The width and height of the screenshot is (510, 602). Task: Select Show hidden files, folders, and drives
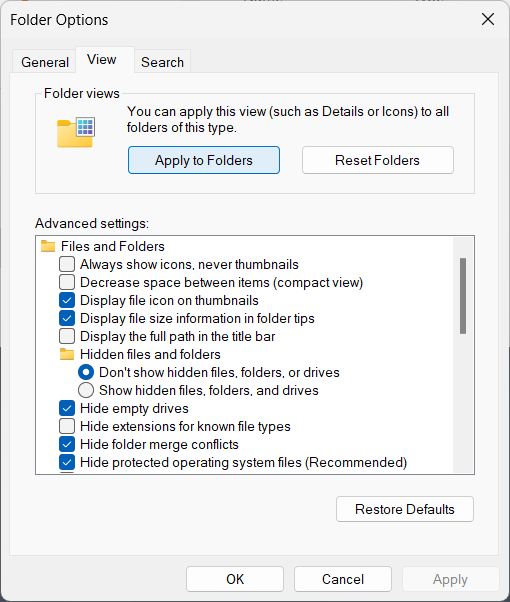coord(86,390)
